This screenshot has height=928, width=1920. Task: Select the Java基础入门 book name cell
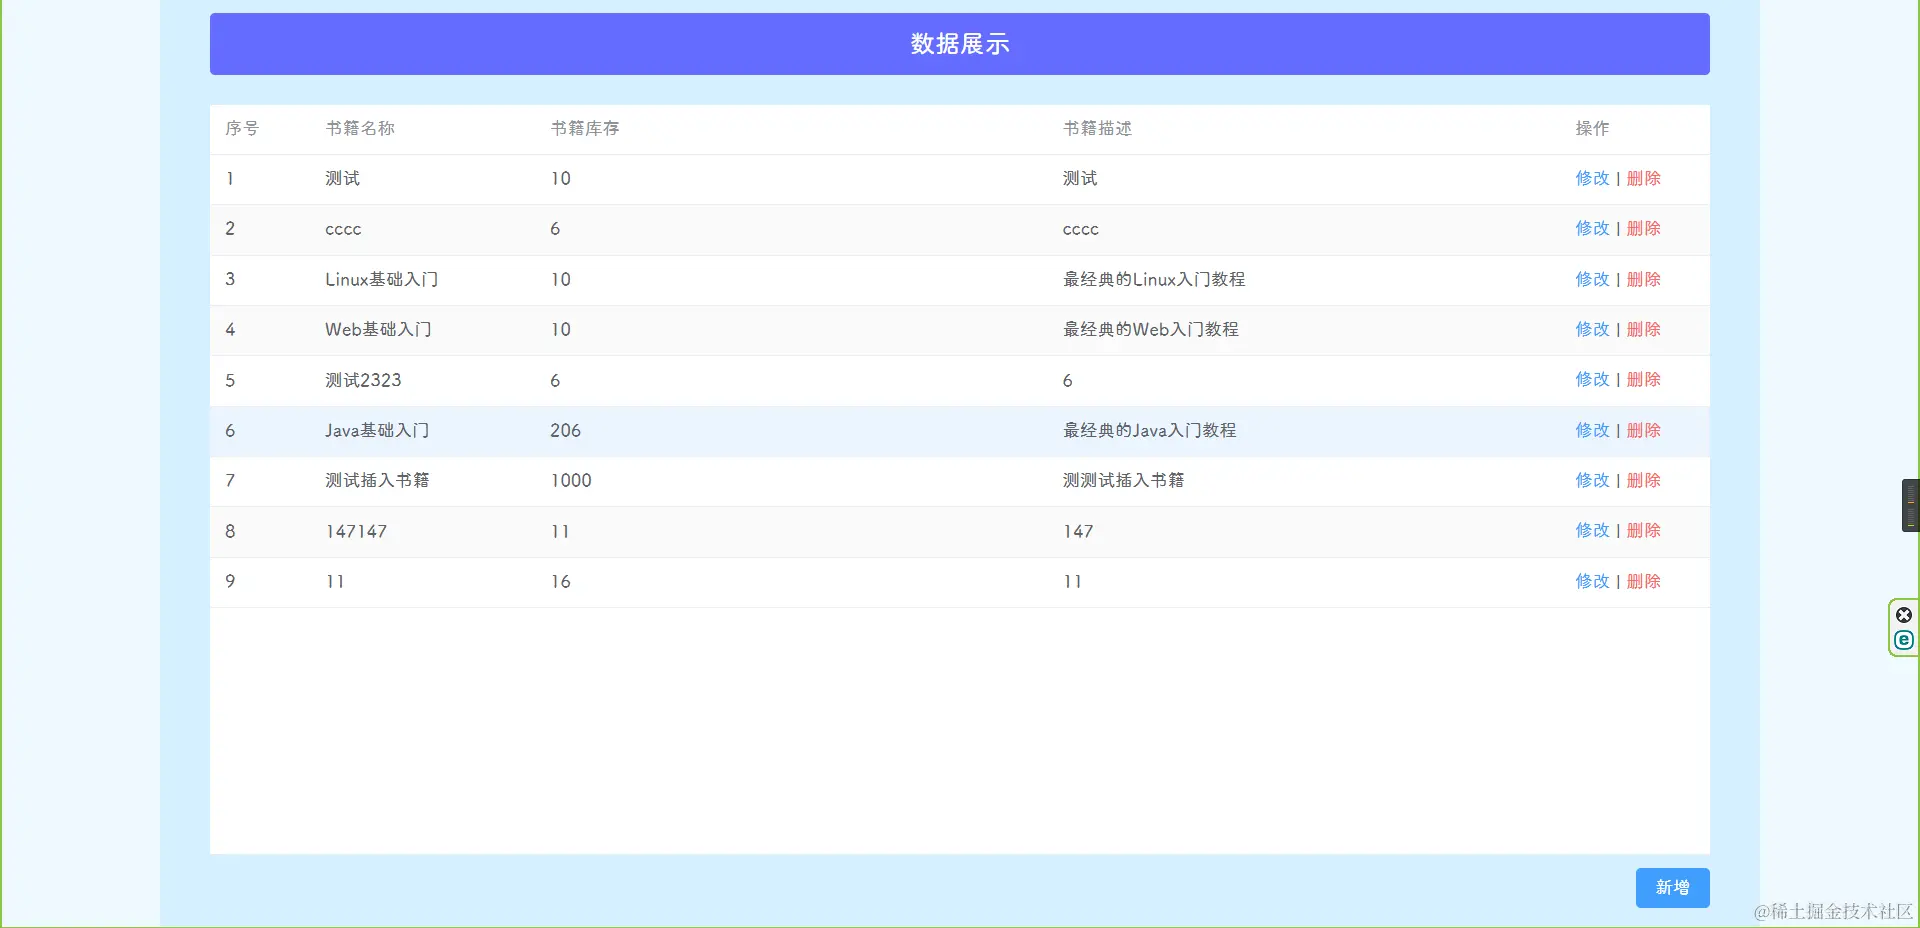[x=377, y=430]
